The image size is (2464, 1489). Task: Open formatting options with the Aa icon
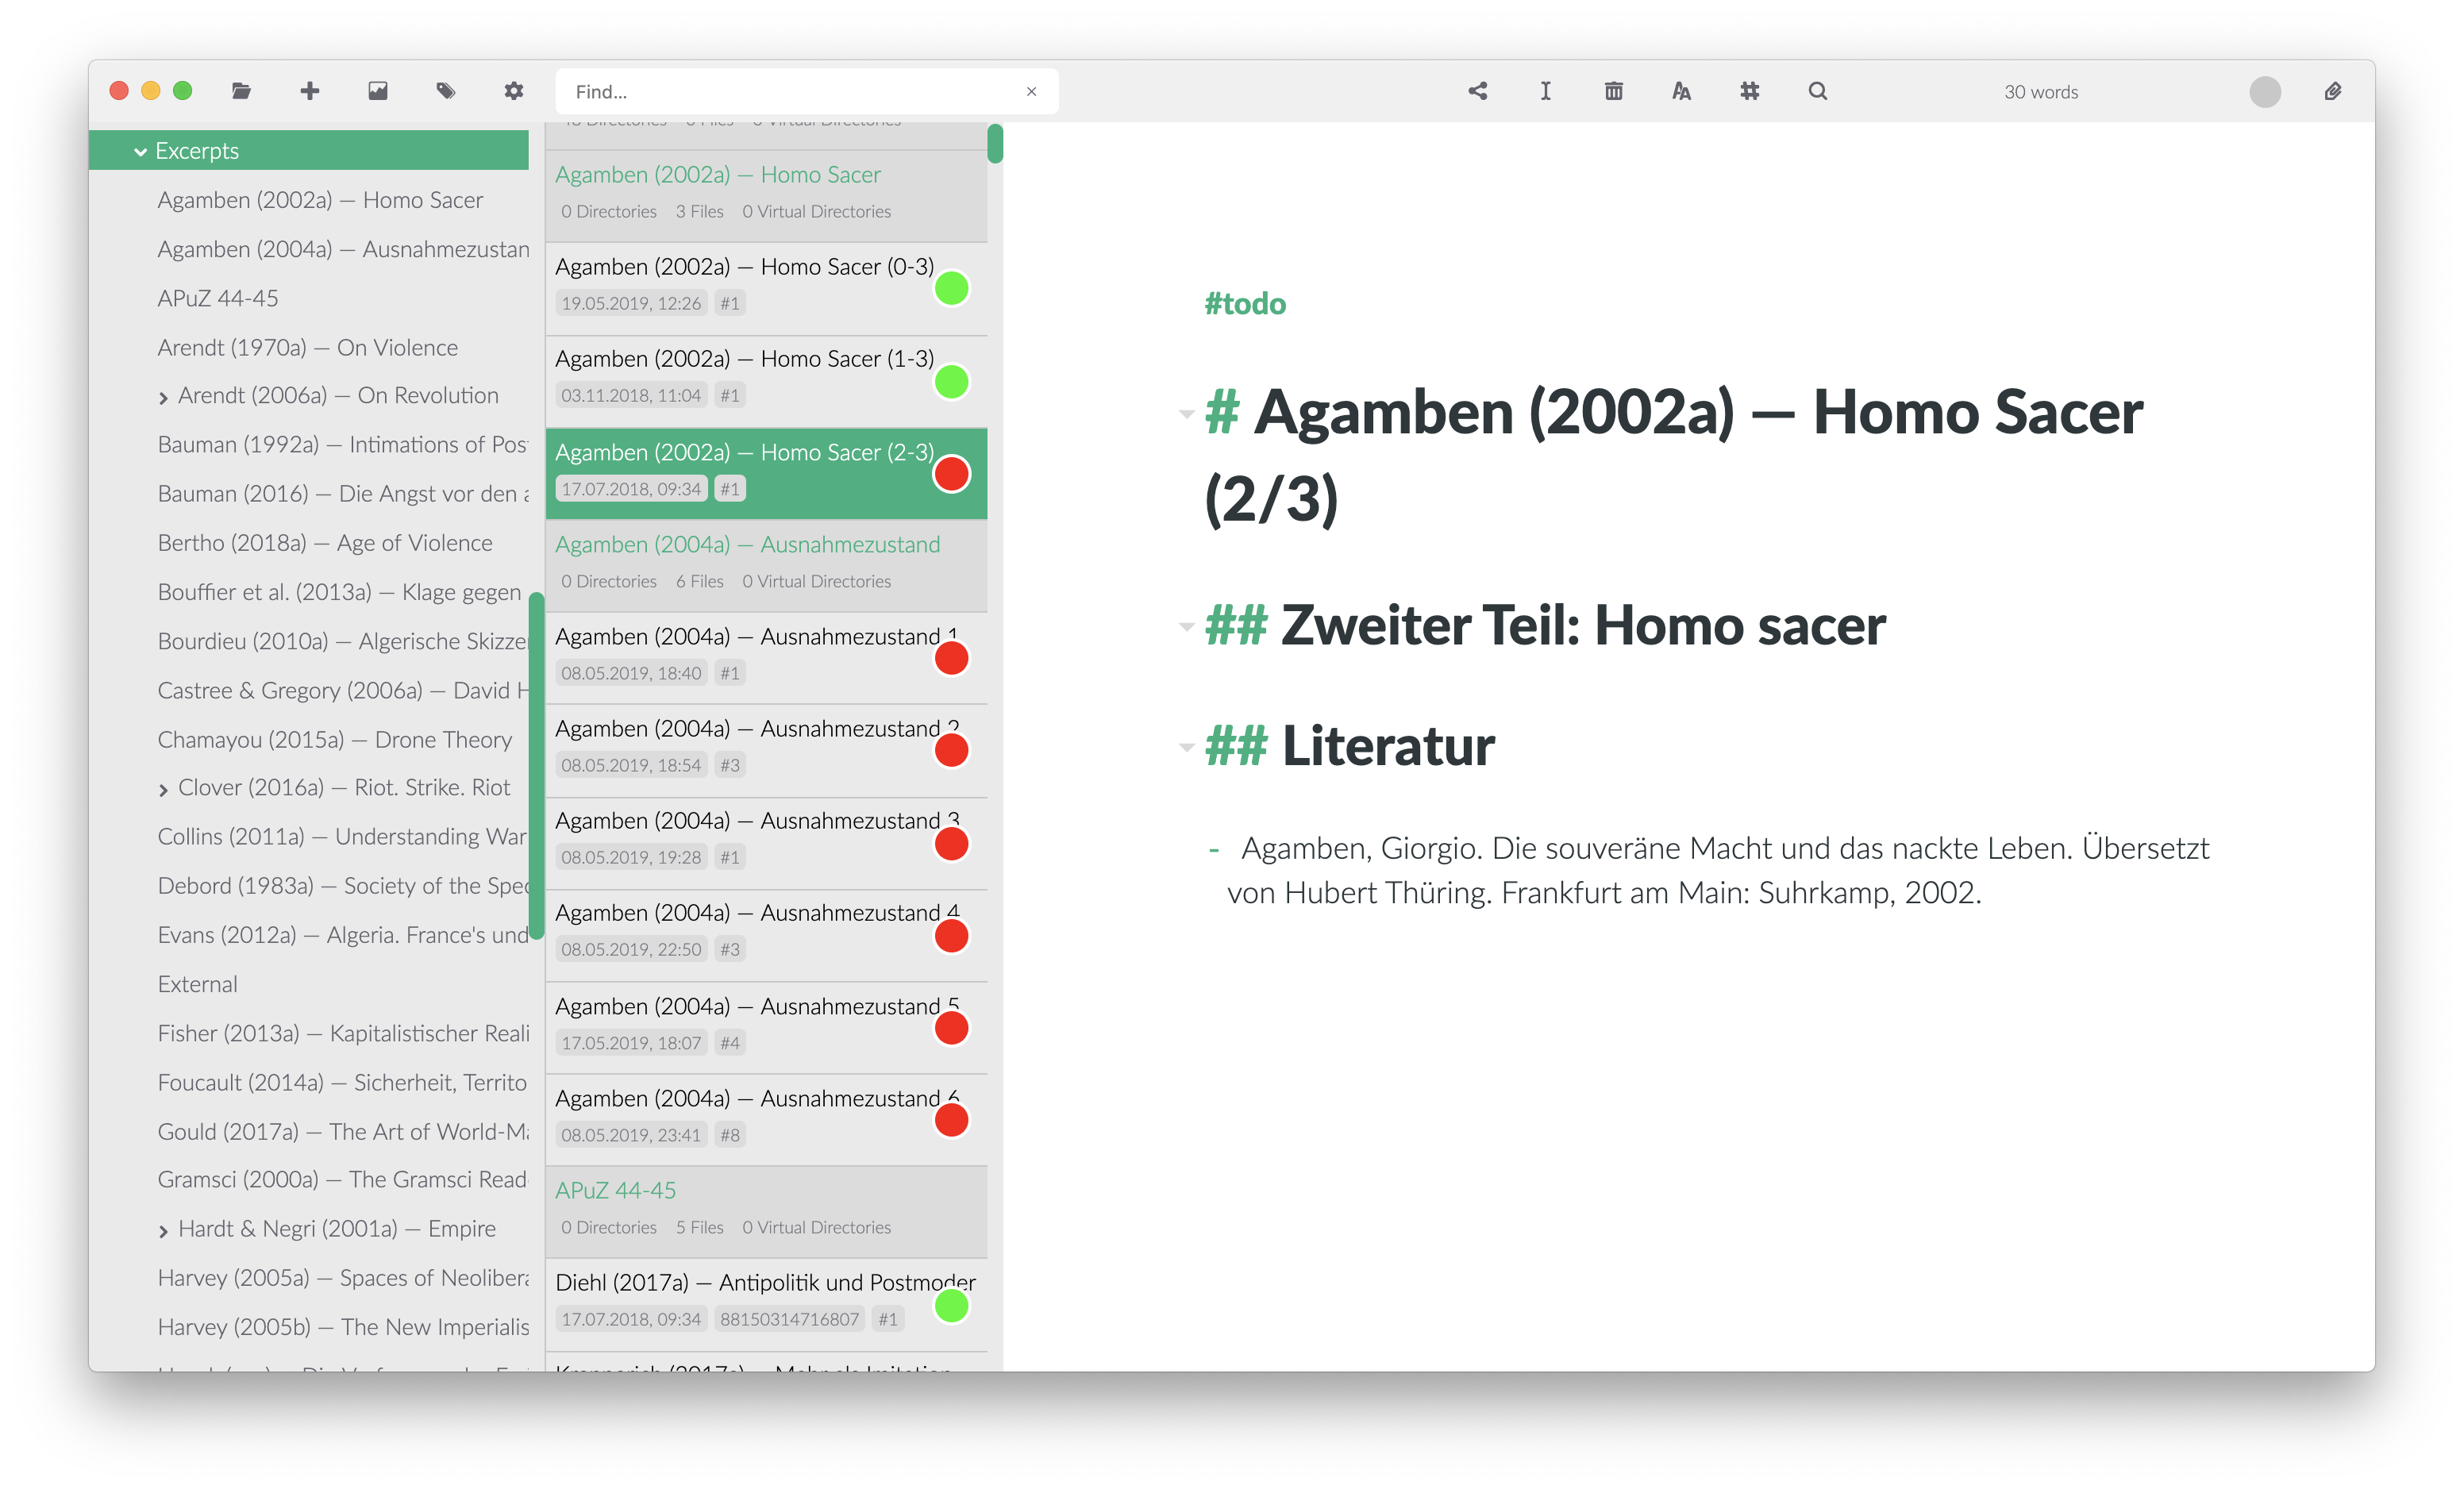click(1681, 91)
